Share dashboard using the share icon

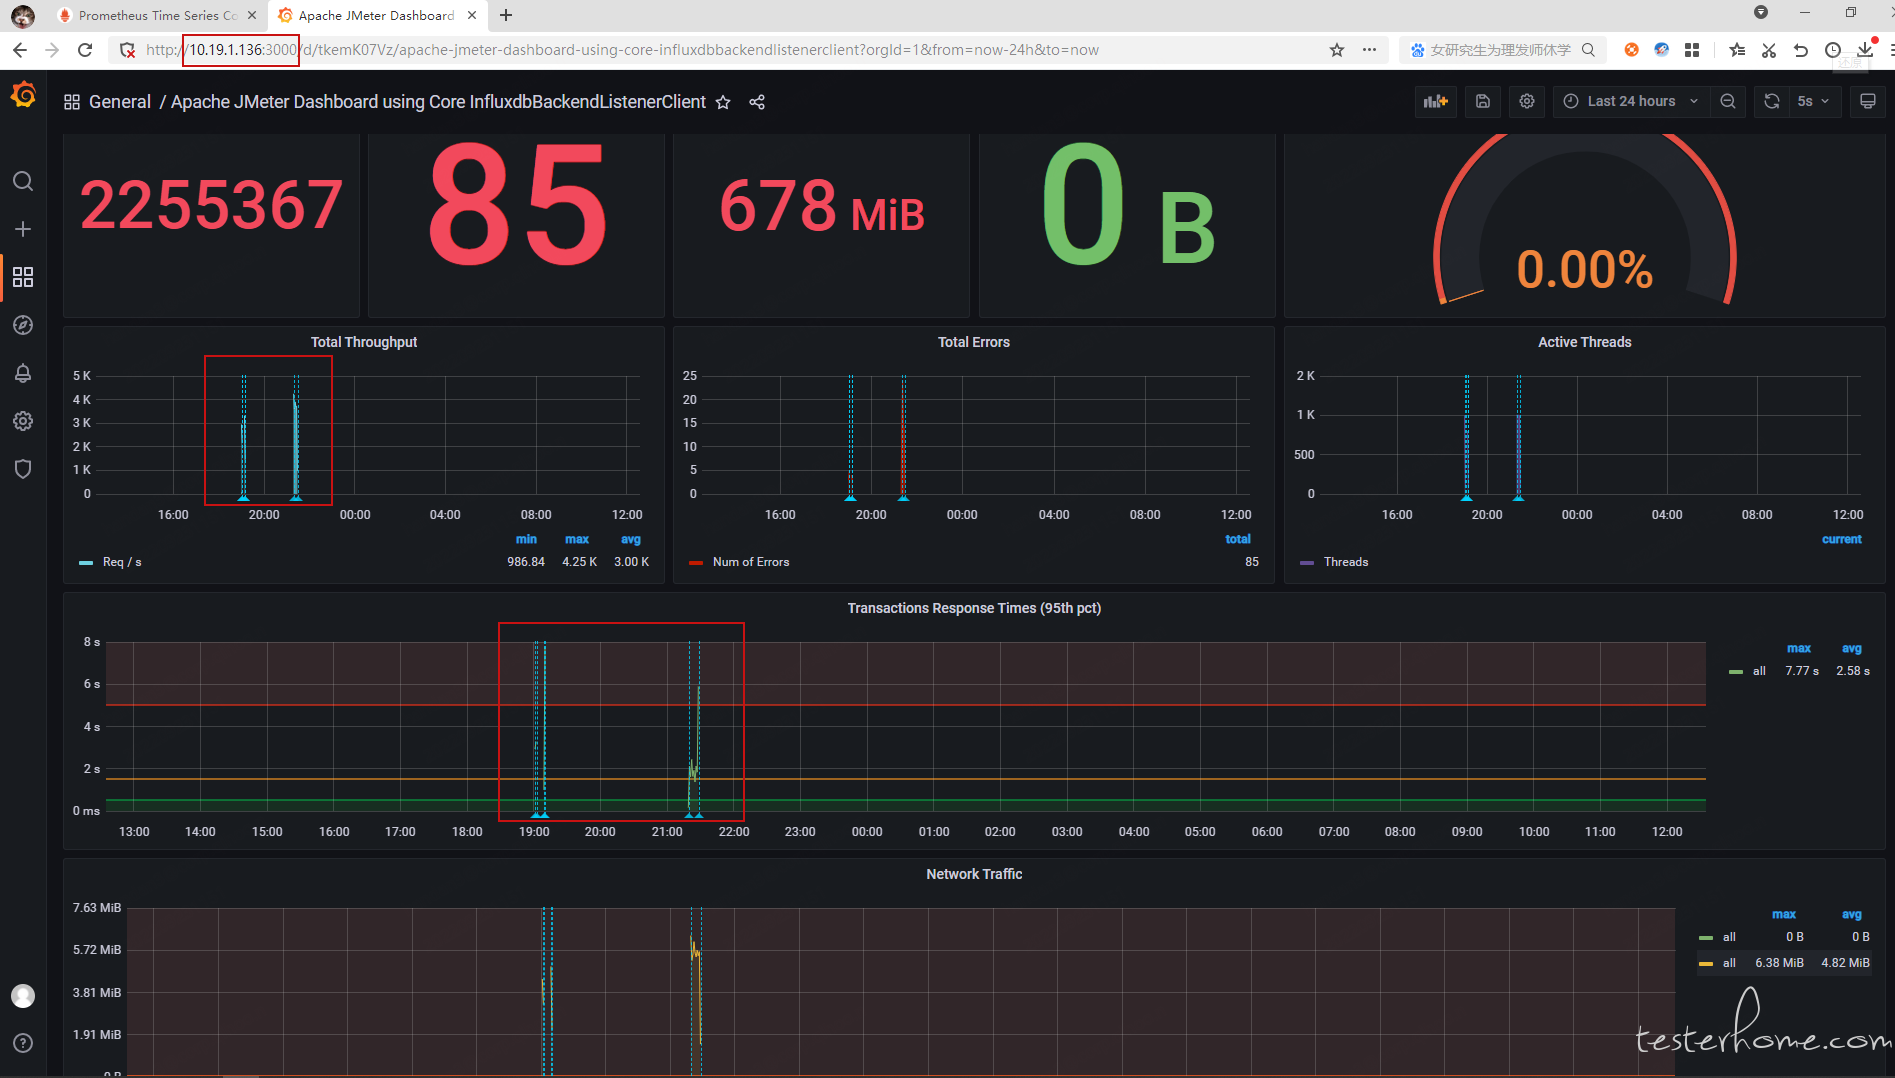(x=757, y=102)
